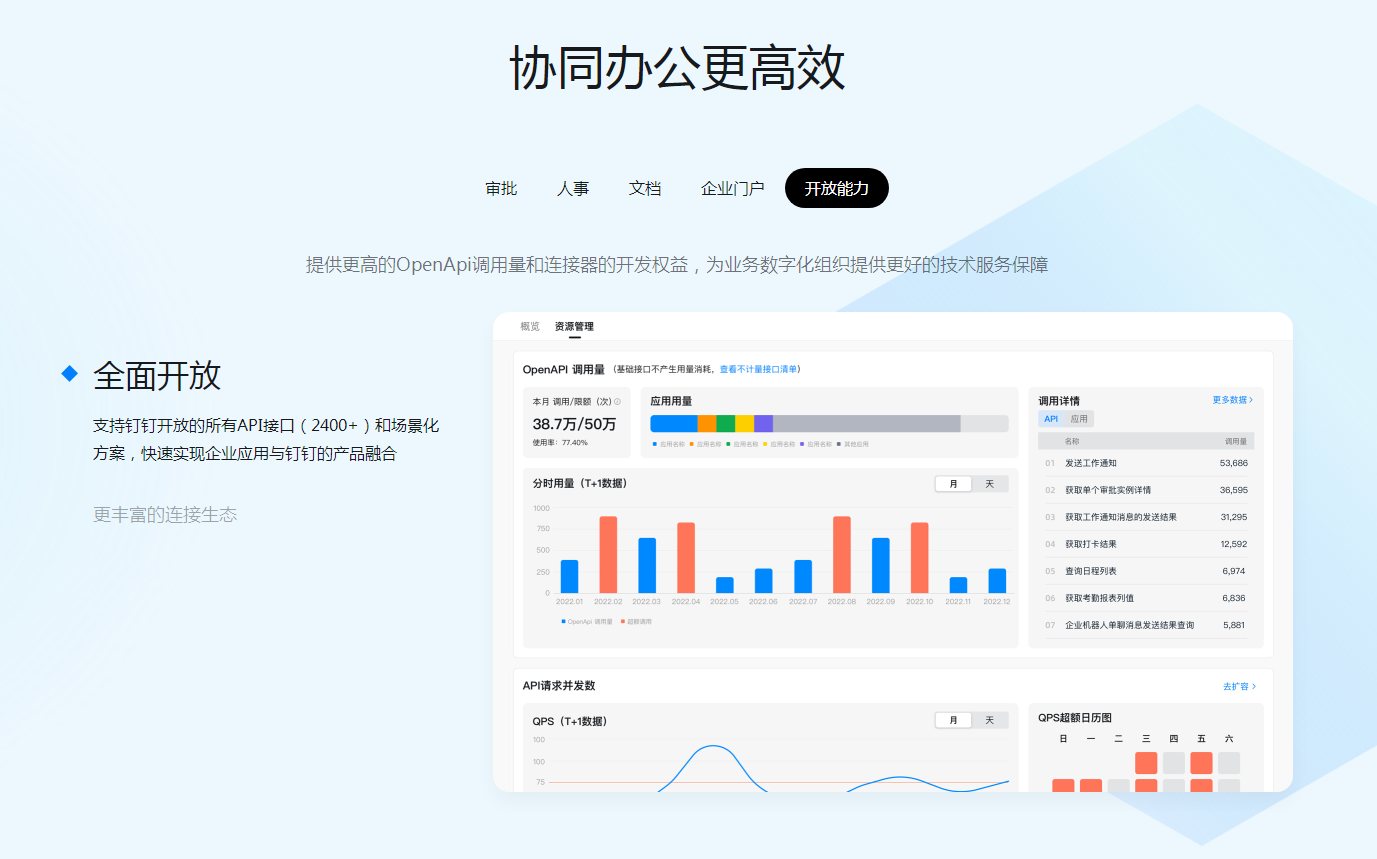Image resolution: width=1377 pixels, height=859 pixels.
Task: Open the 概览 tab in dashboard
Action: tap(530, 327)
